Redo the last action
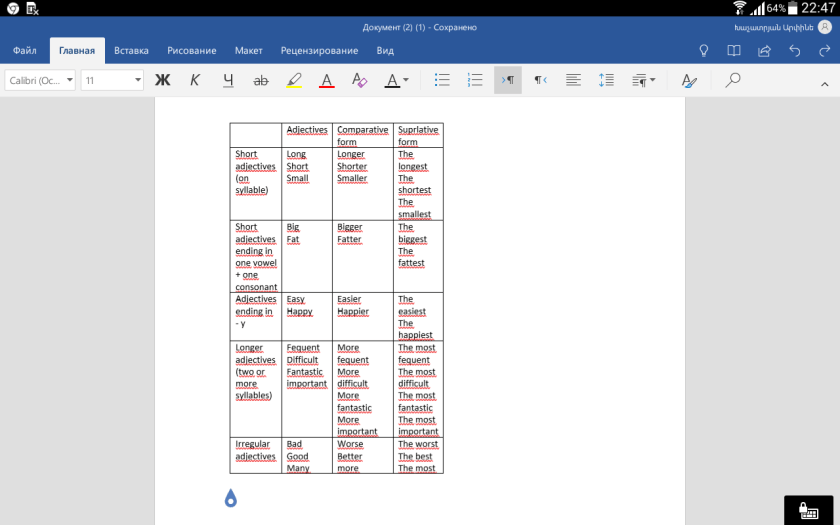The height and width of the screenshot is (525, 840). [824, 50]
